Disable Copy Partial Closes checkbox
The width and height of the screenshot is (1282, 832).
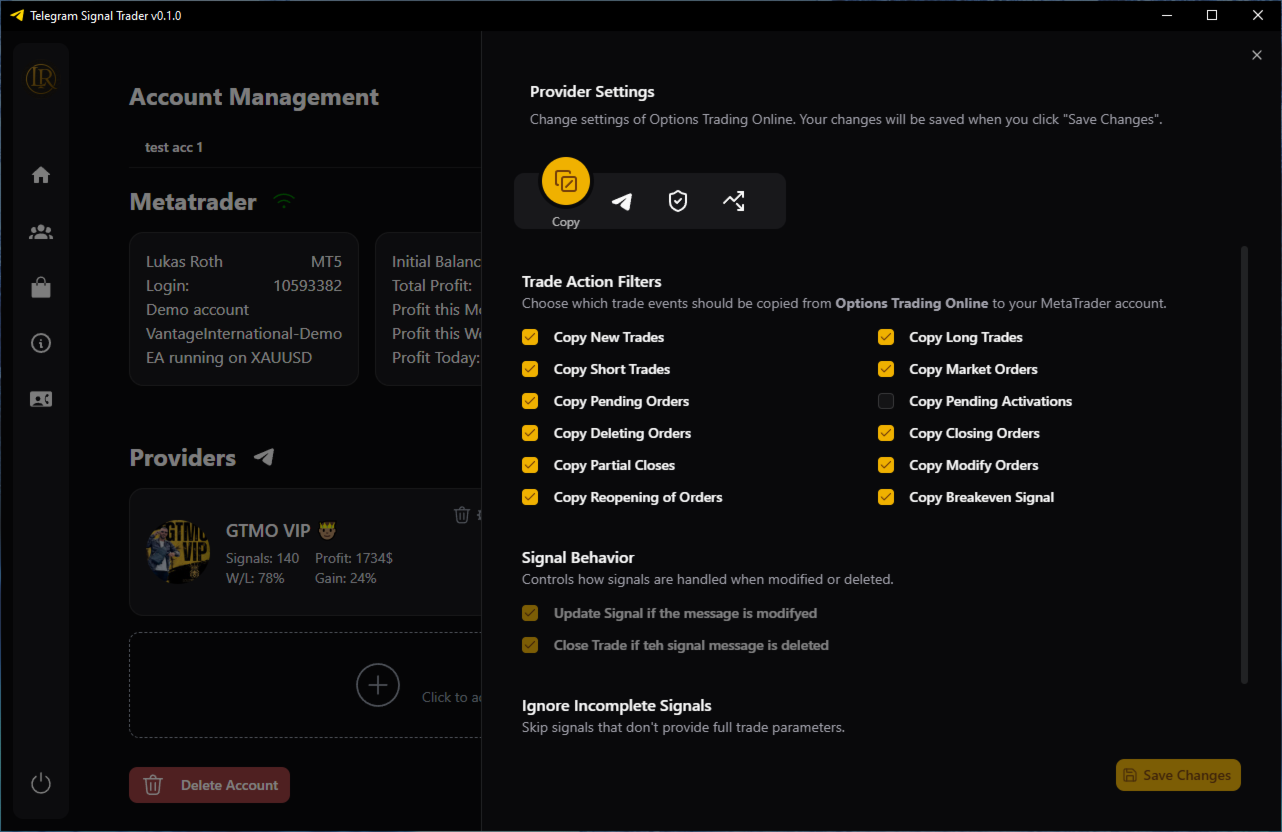pos(530,465)
